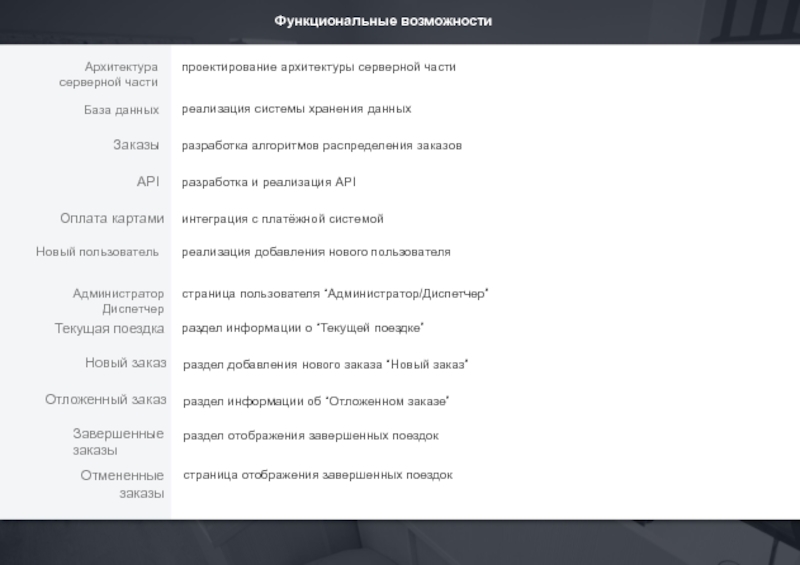Select the "Архитектура серверной части" row label

pos(108,74)
